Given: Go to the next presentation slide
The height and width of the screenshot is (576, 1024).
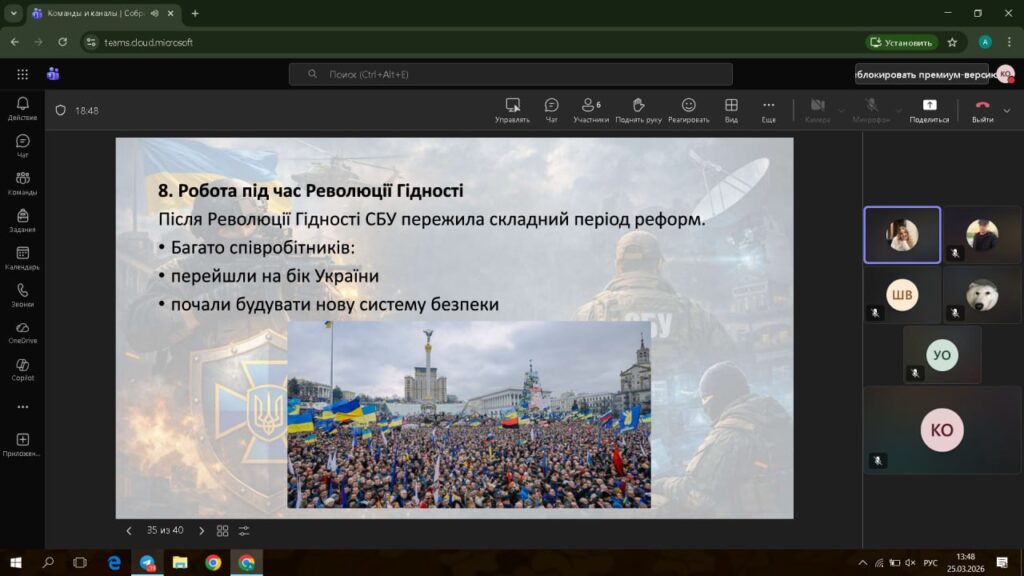Looking at the screenshot, I should click(201, 530).
